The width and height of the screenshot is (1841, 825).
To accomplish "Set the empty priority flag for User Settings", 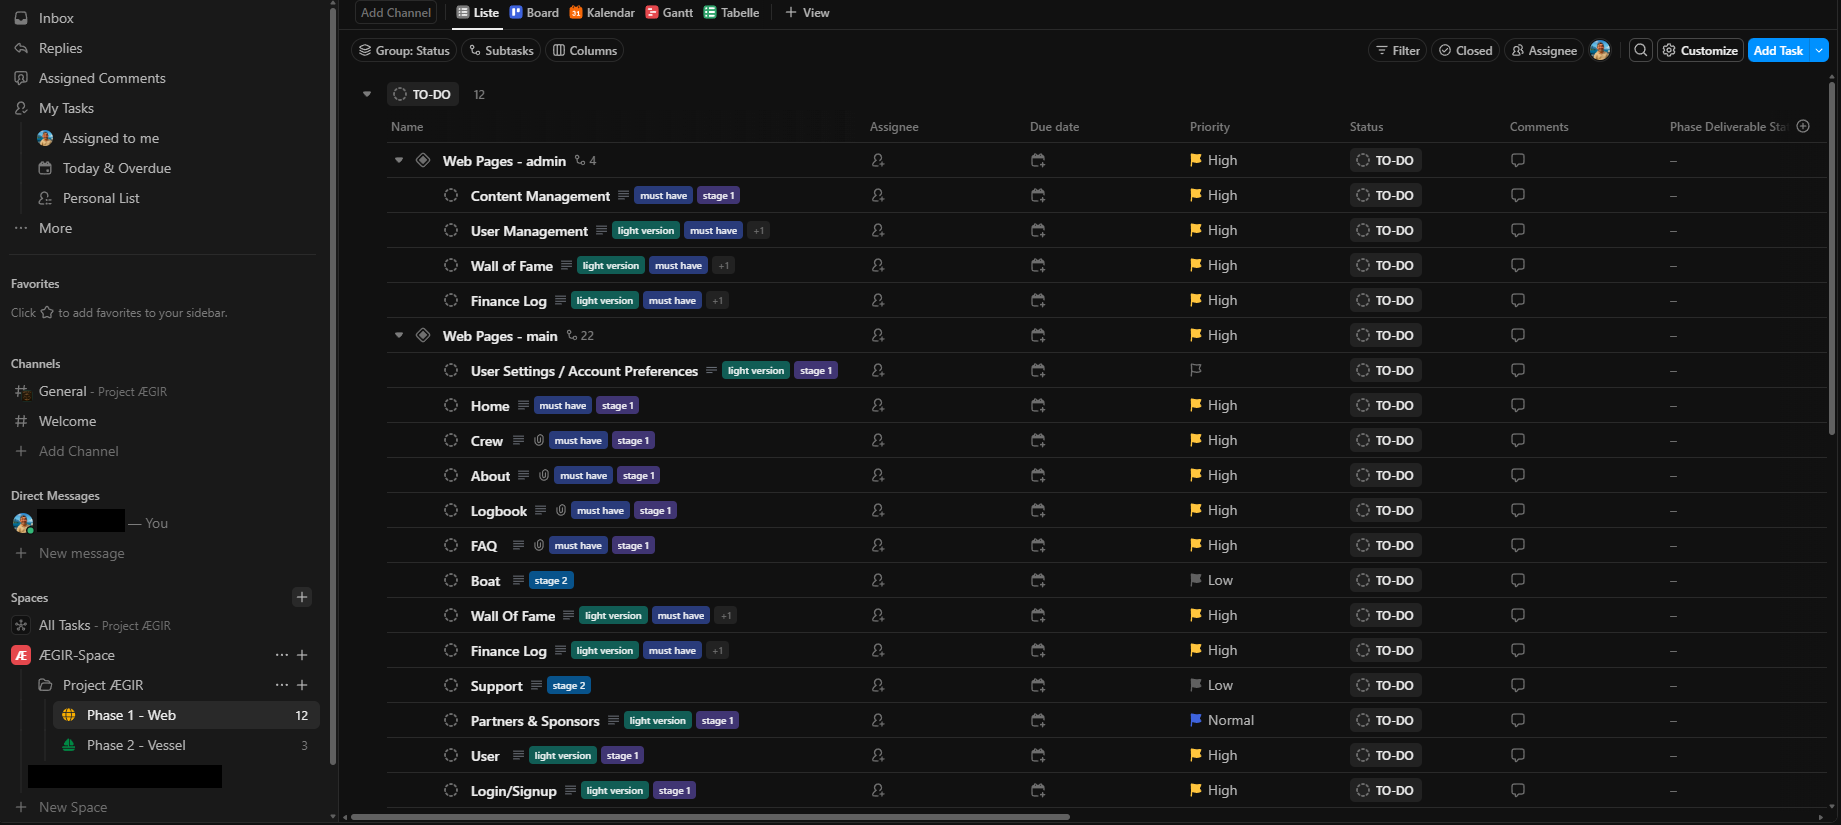I will 1196,370.
